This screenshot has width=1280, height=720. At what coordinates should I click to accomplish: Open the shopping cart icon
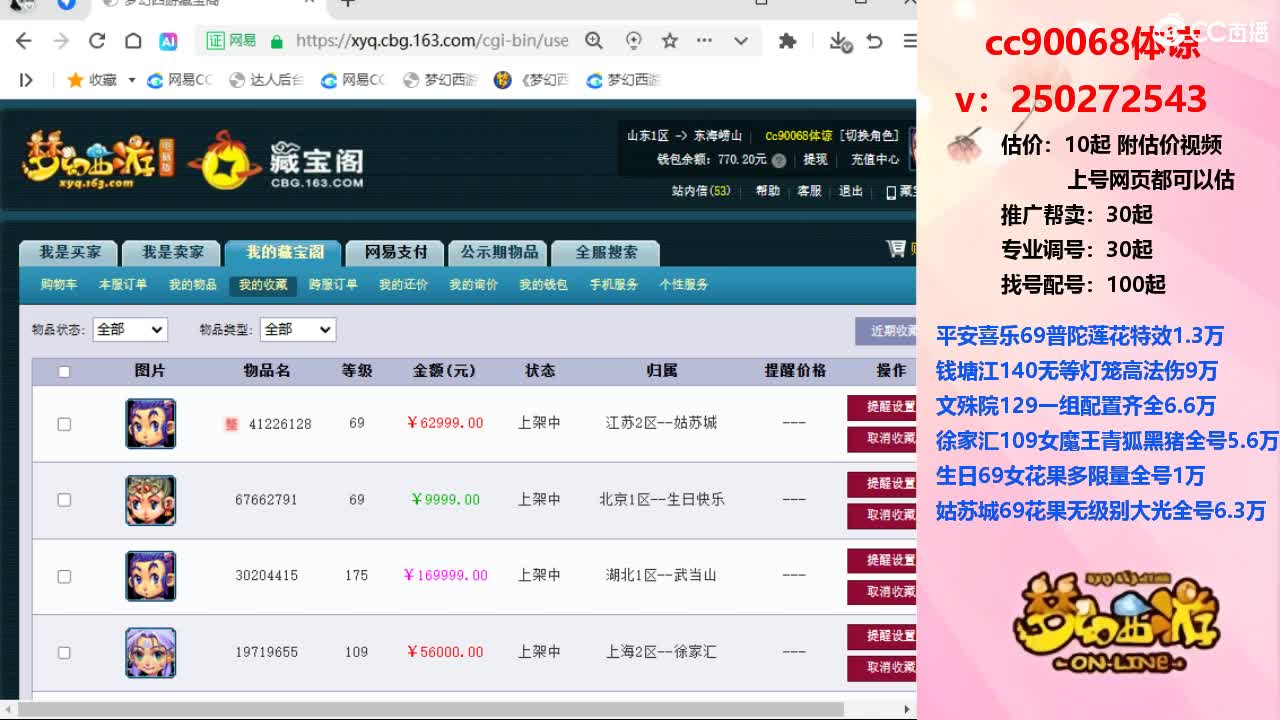tap(896, 249)
